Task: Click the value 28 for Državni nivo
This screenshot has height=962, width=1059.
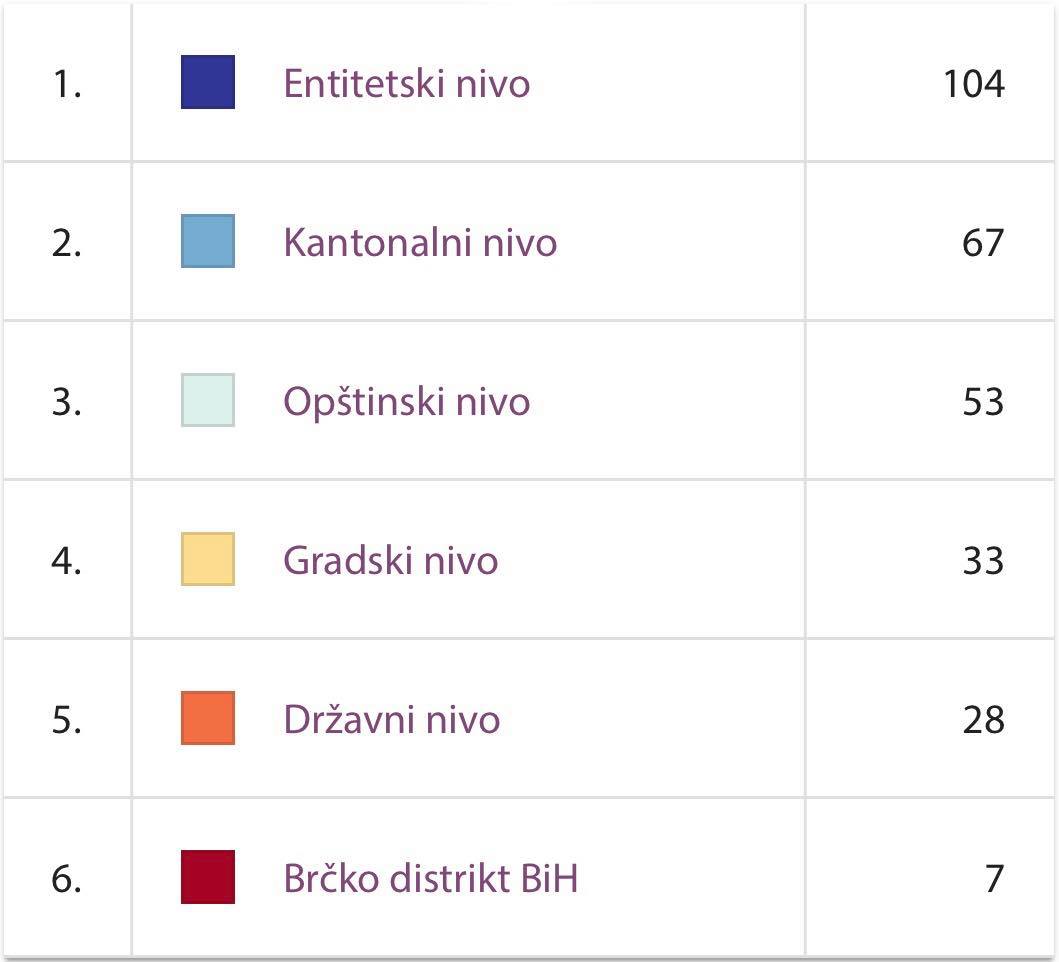Action: [982, 719]
